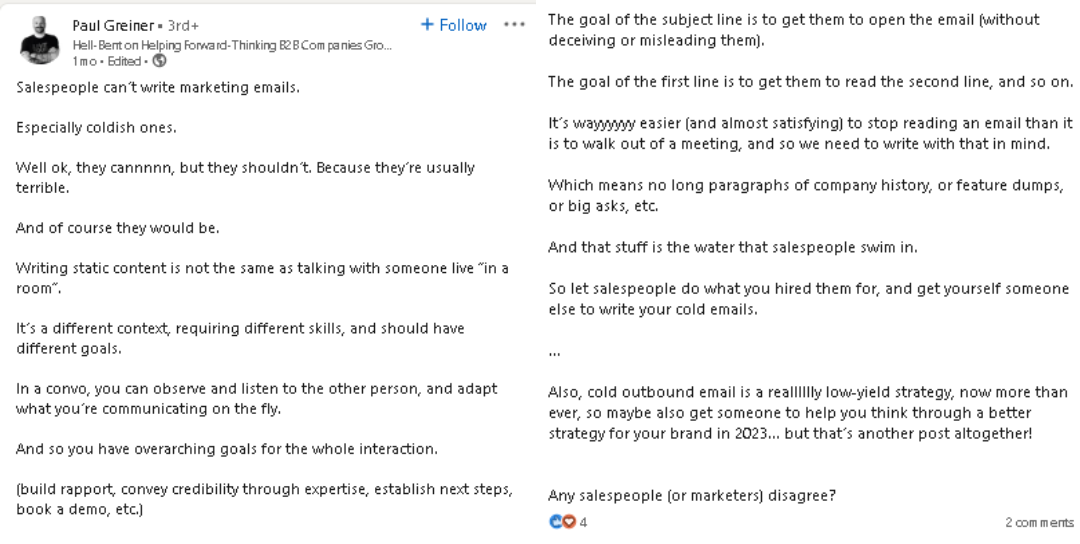The width and height of the screenshot is (1080, 544).
Task: Follow Paul Greiner
Action: coord(454,25)
